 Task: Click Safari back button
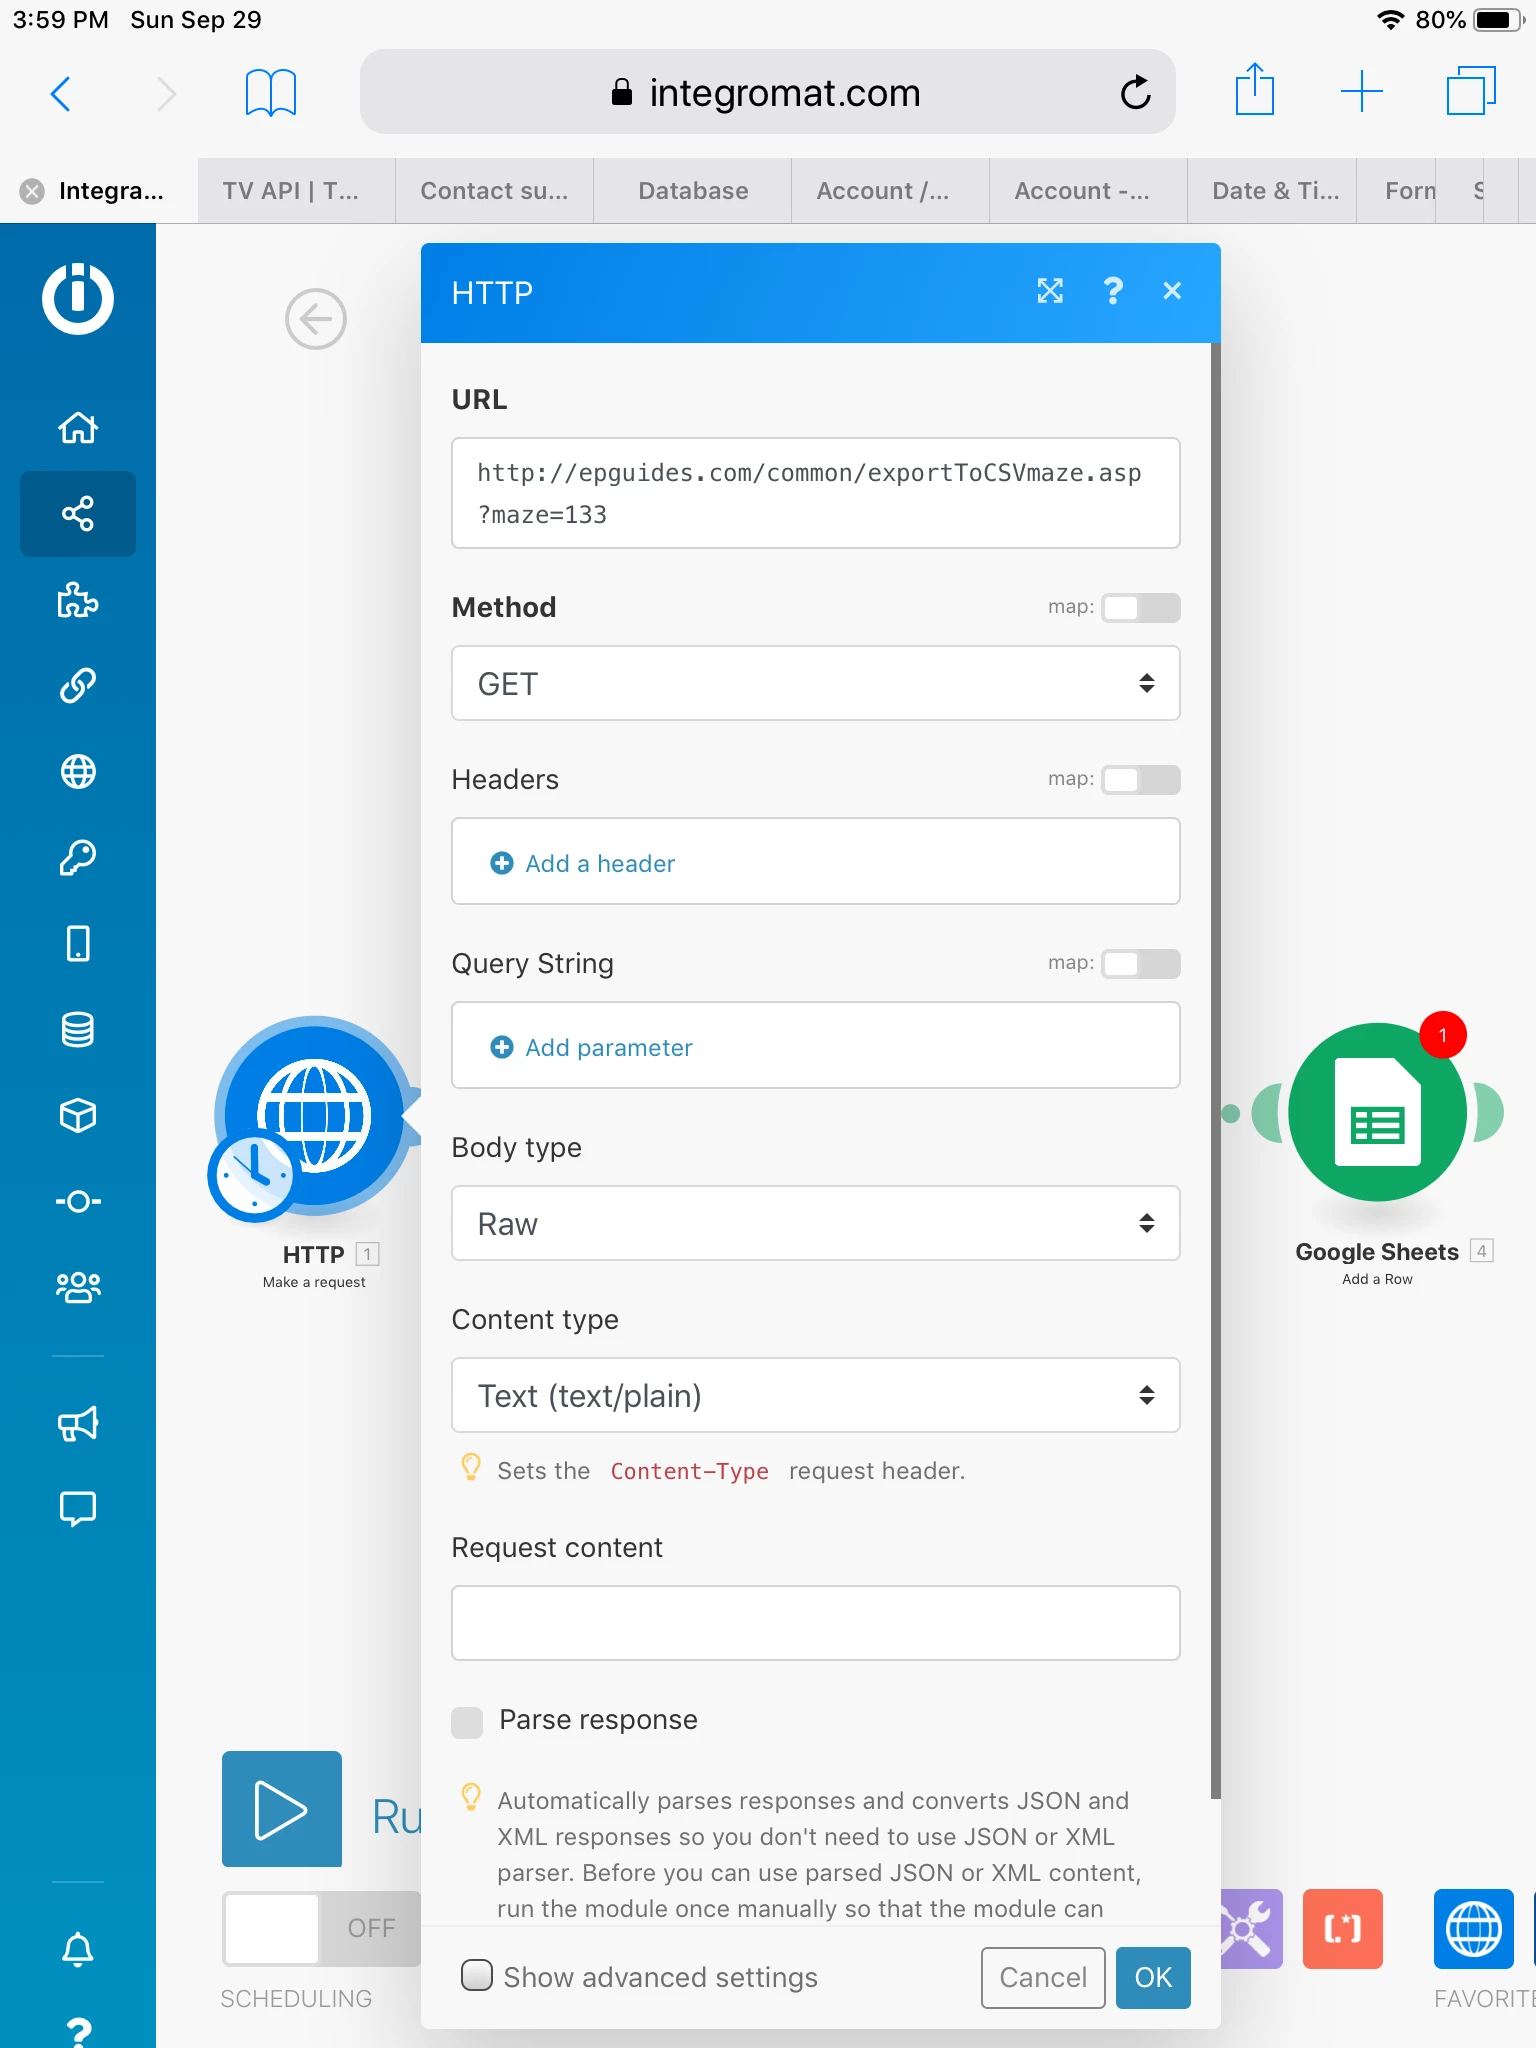pyautogui.click(x=61, y=94)
